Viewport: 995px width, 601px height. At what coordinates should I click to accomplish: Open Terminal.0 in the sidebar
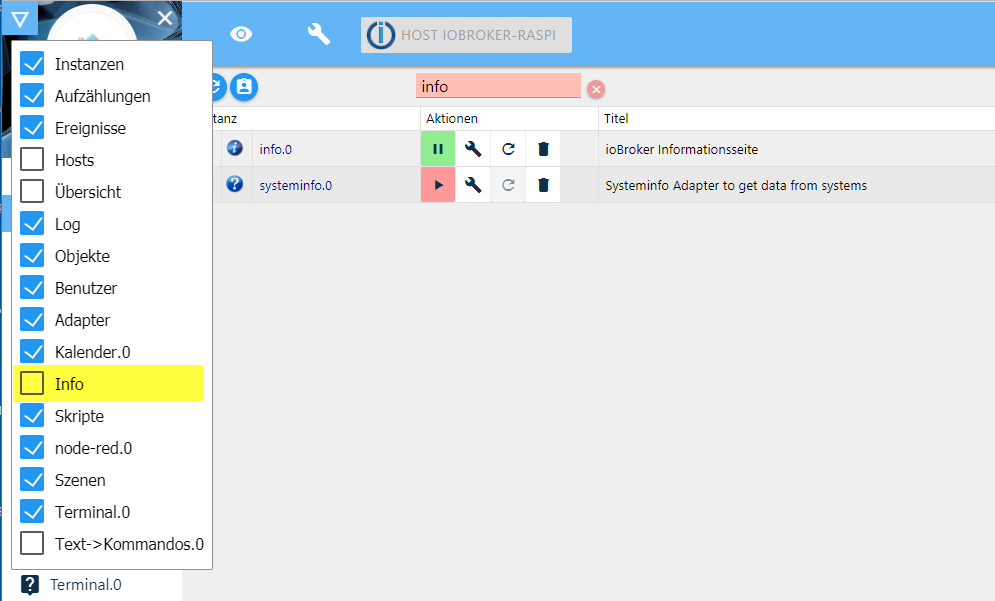85,585
